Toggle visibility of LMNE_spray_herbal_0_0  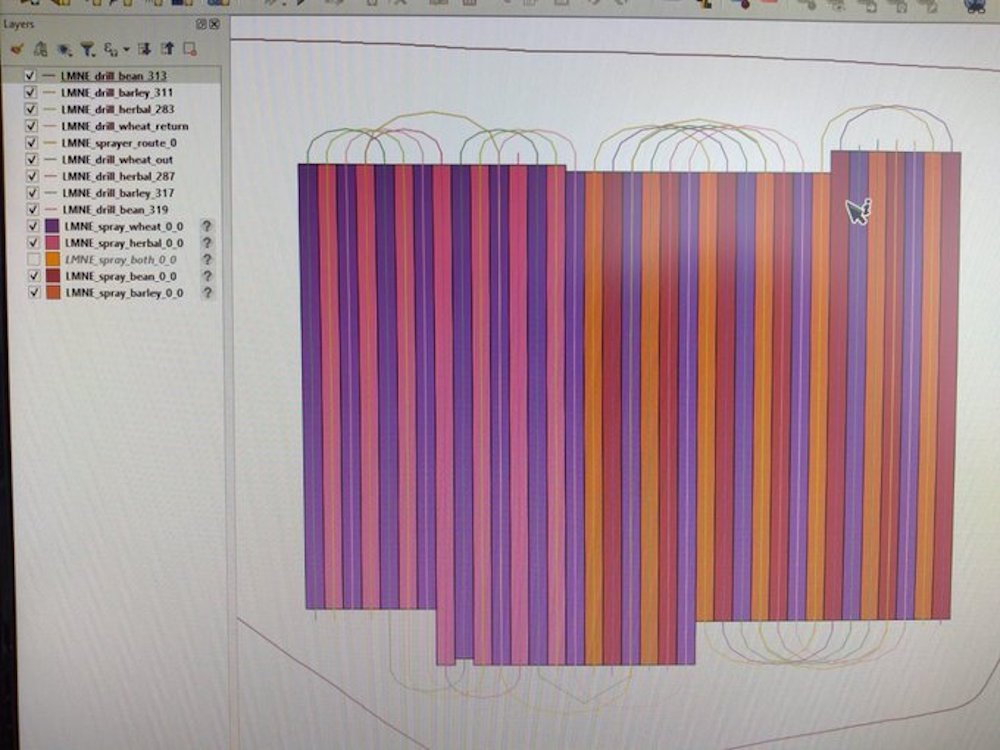coord(32,242)
